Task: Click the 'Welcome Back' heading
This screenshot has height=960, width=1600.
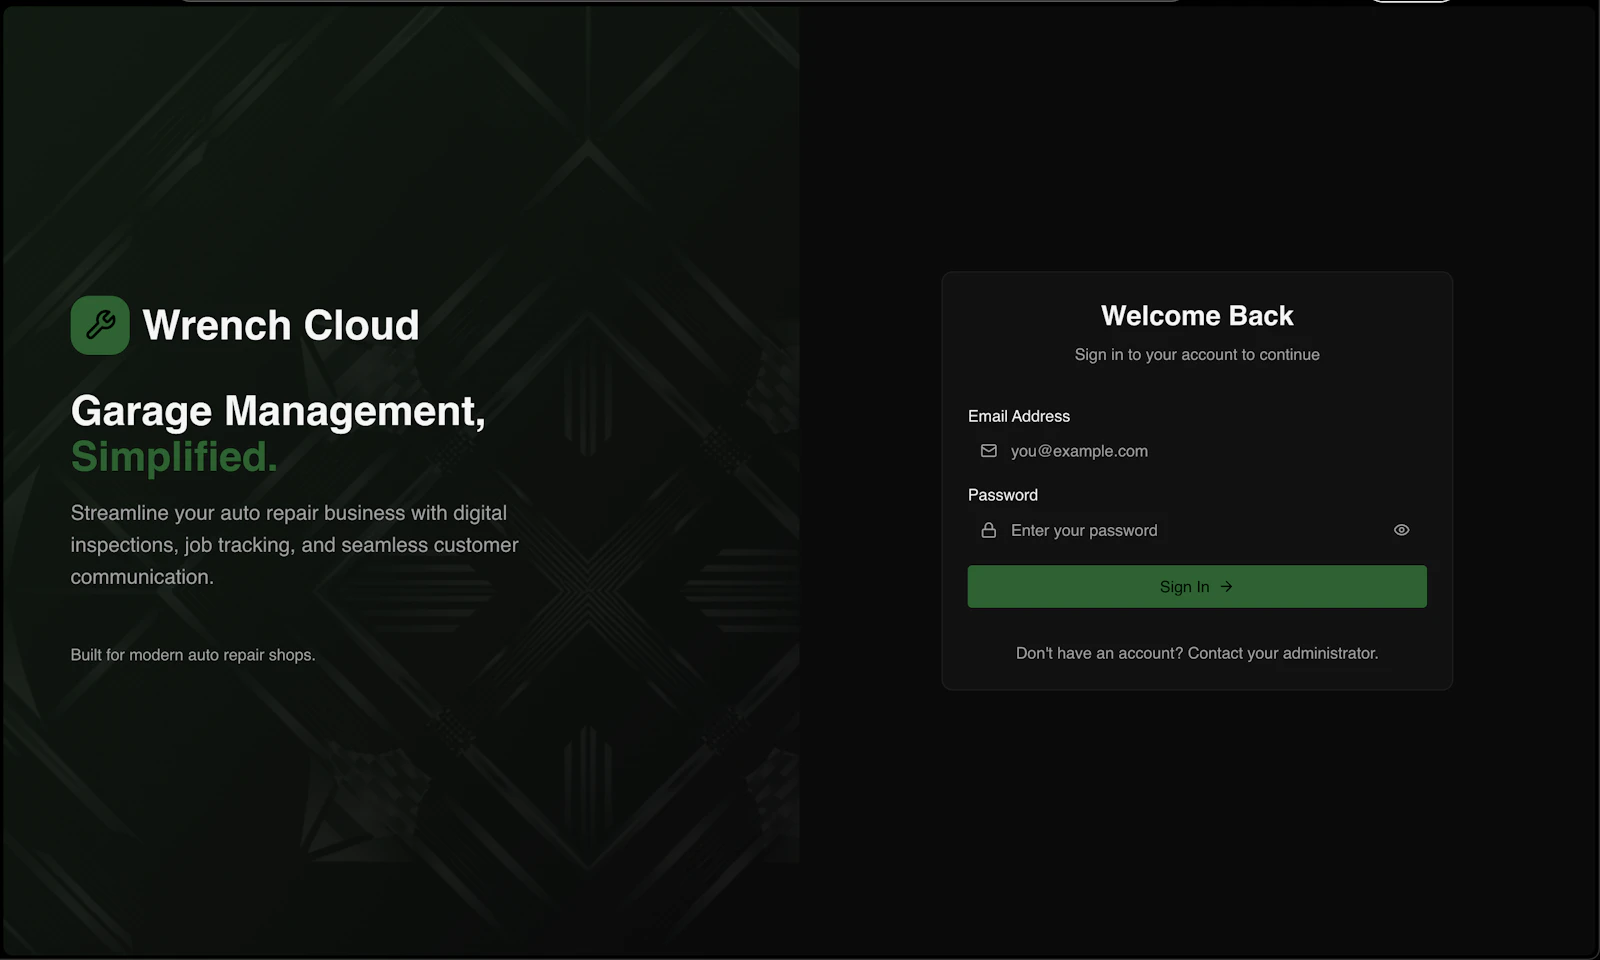Action: (1197, 316)
